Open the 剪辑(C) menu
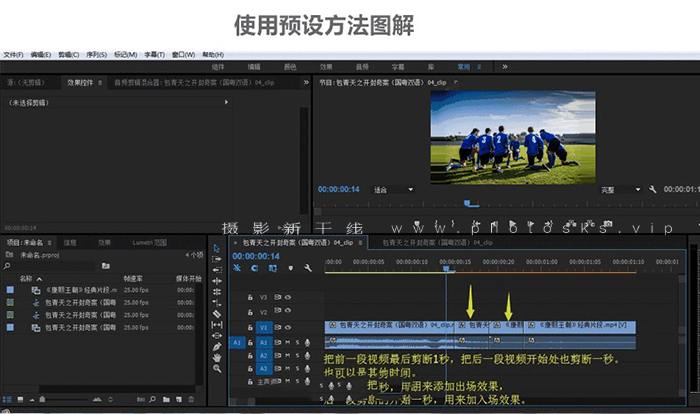The height and width of the screenshot is (414, 700). (x=68, y=54)
